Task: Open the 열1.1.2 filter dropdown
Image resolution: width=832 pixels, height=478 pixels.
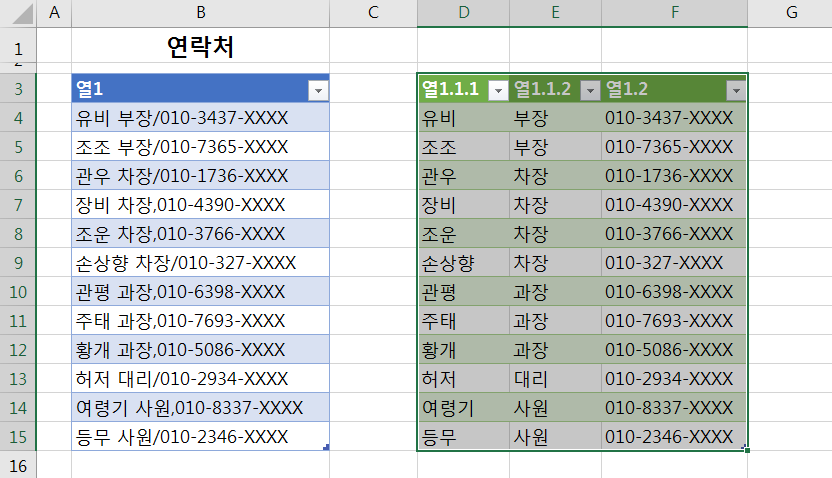Action: (590, 91)
